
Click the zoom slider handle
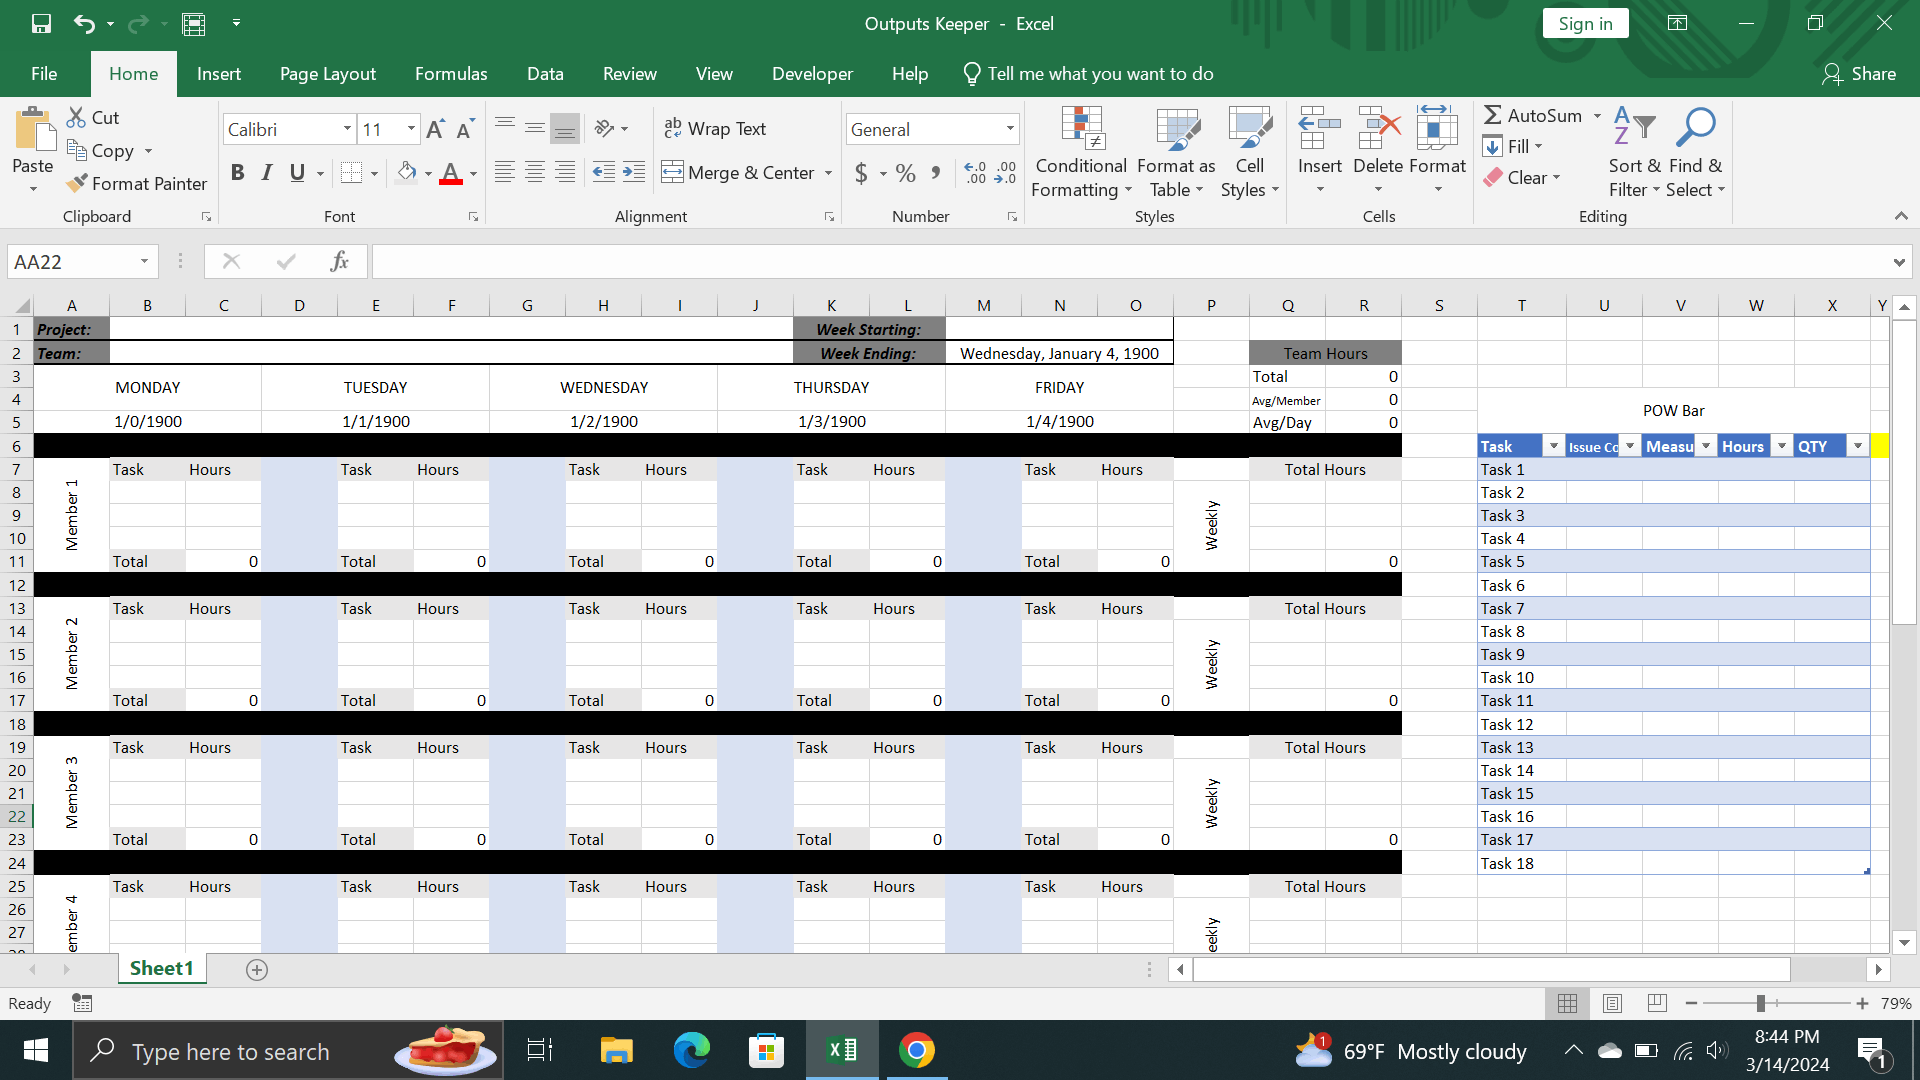(x=1760, y=1003)
